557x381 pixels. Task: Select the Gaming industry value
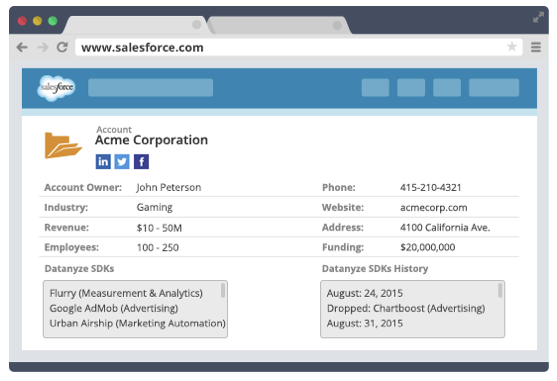pos(155,207)
